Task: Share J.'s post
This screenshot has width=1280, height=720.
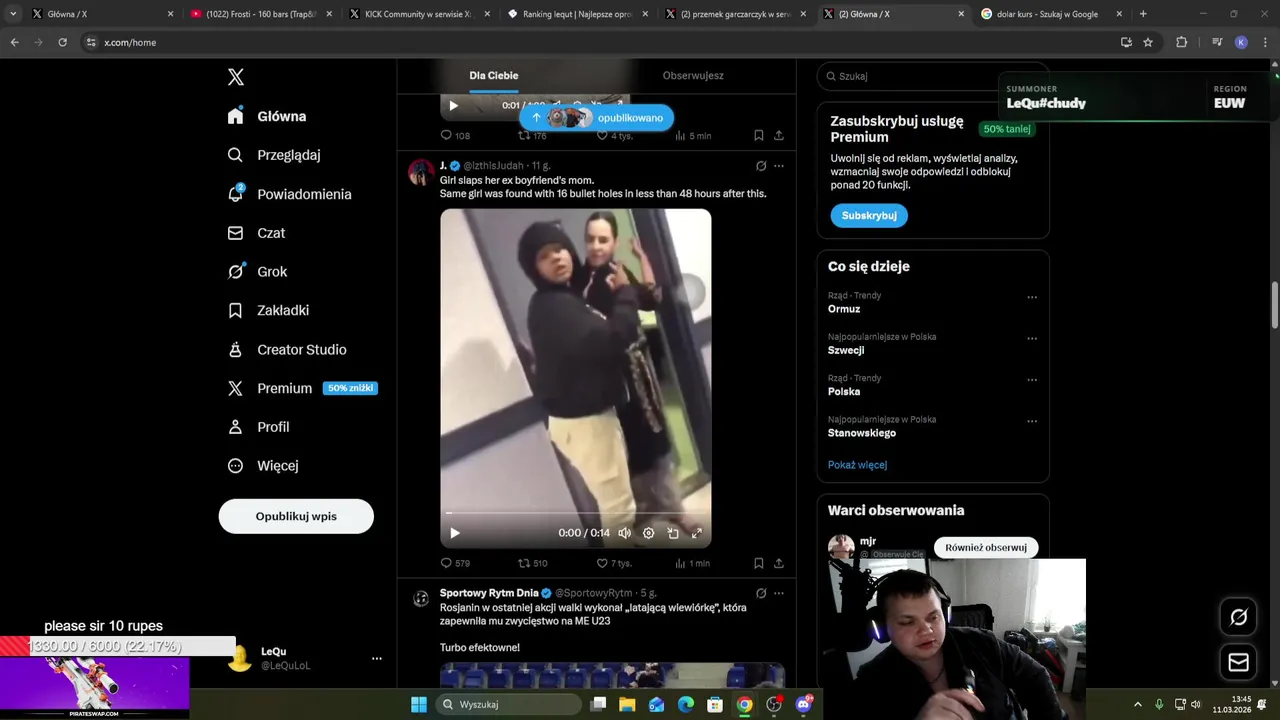Action: click(x=779, y=563)
